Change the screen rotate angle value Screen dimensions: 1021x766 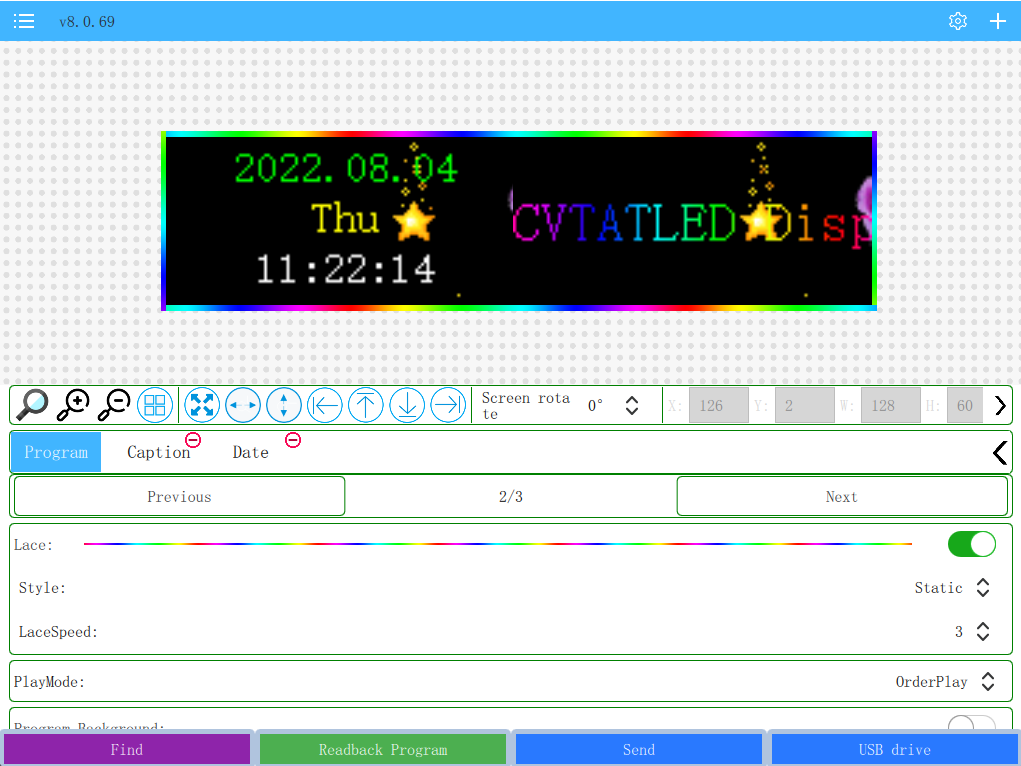click(x=614, y=405)
